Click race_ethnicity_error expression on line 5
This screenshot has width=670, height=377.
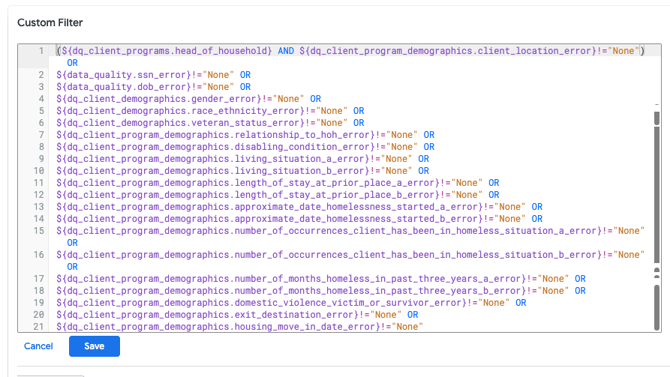pos(202,111)
